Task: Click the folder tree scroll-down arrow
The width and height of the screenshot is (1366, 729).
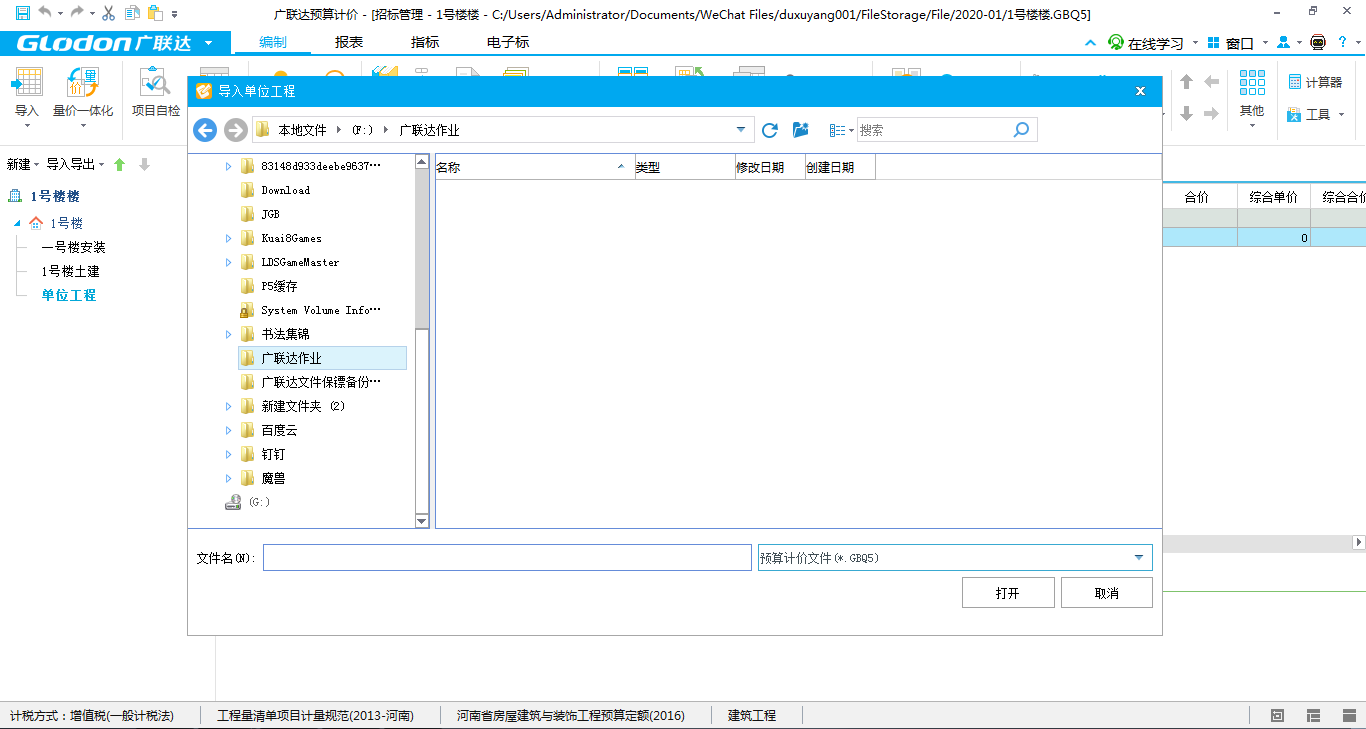Action: click(422, 521)
